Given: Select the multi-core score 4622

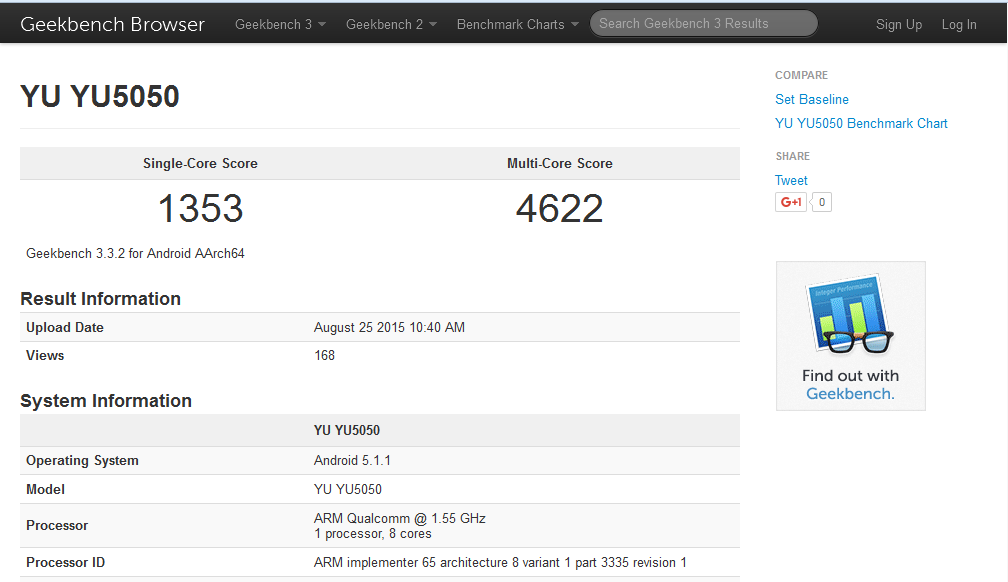Looking at the screenshot, I should (559, 209).
